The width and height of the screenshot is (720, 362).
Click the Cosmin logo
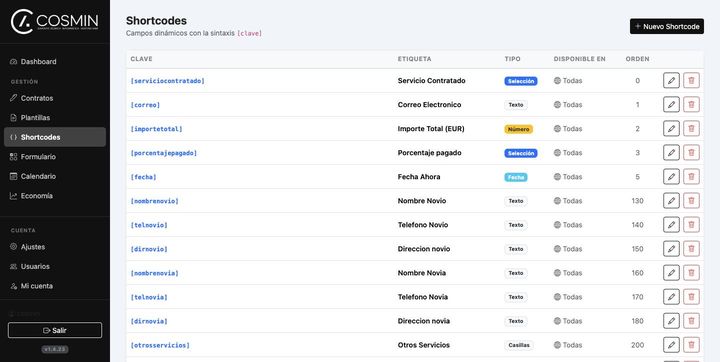[54, 21]
